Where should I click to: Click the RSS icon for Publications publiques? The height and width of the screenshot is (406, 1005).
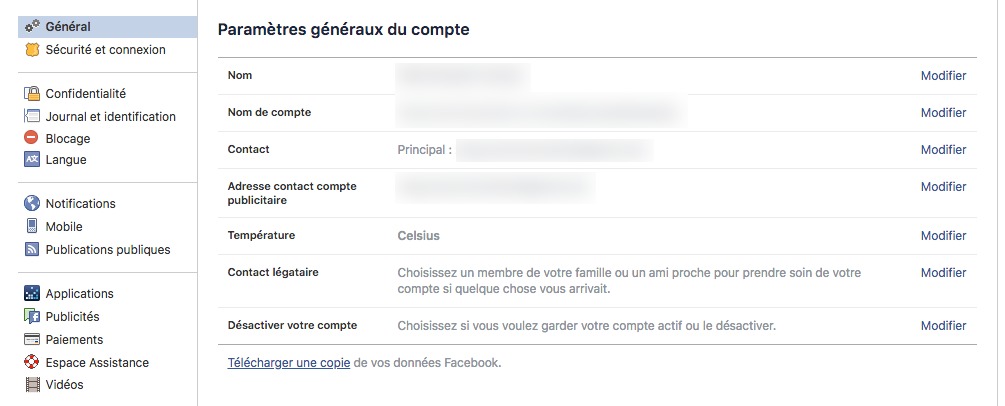pos(32,250)
